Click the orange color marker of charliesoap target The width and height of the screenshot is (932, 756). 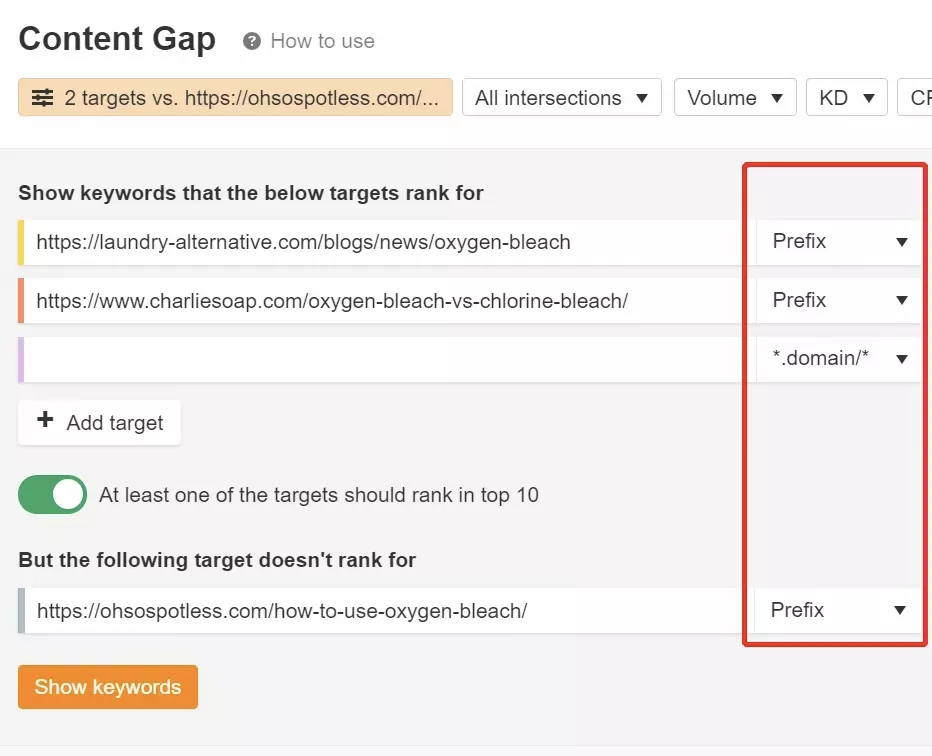point(21,301)
